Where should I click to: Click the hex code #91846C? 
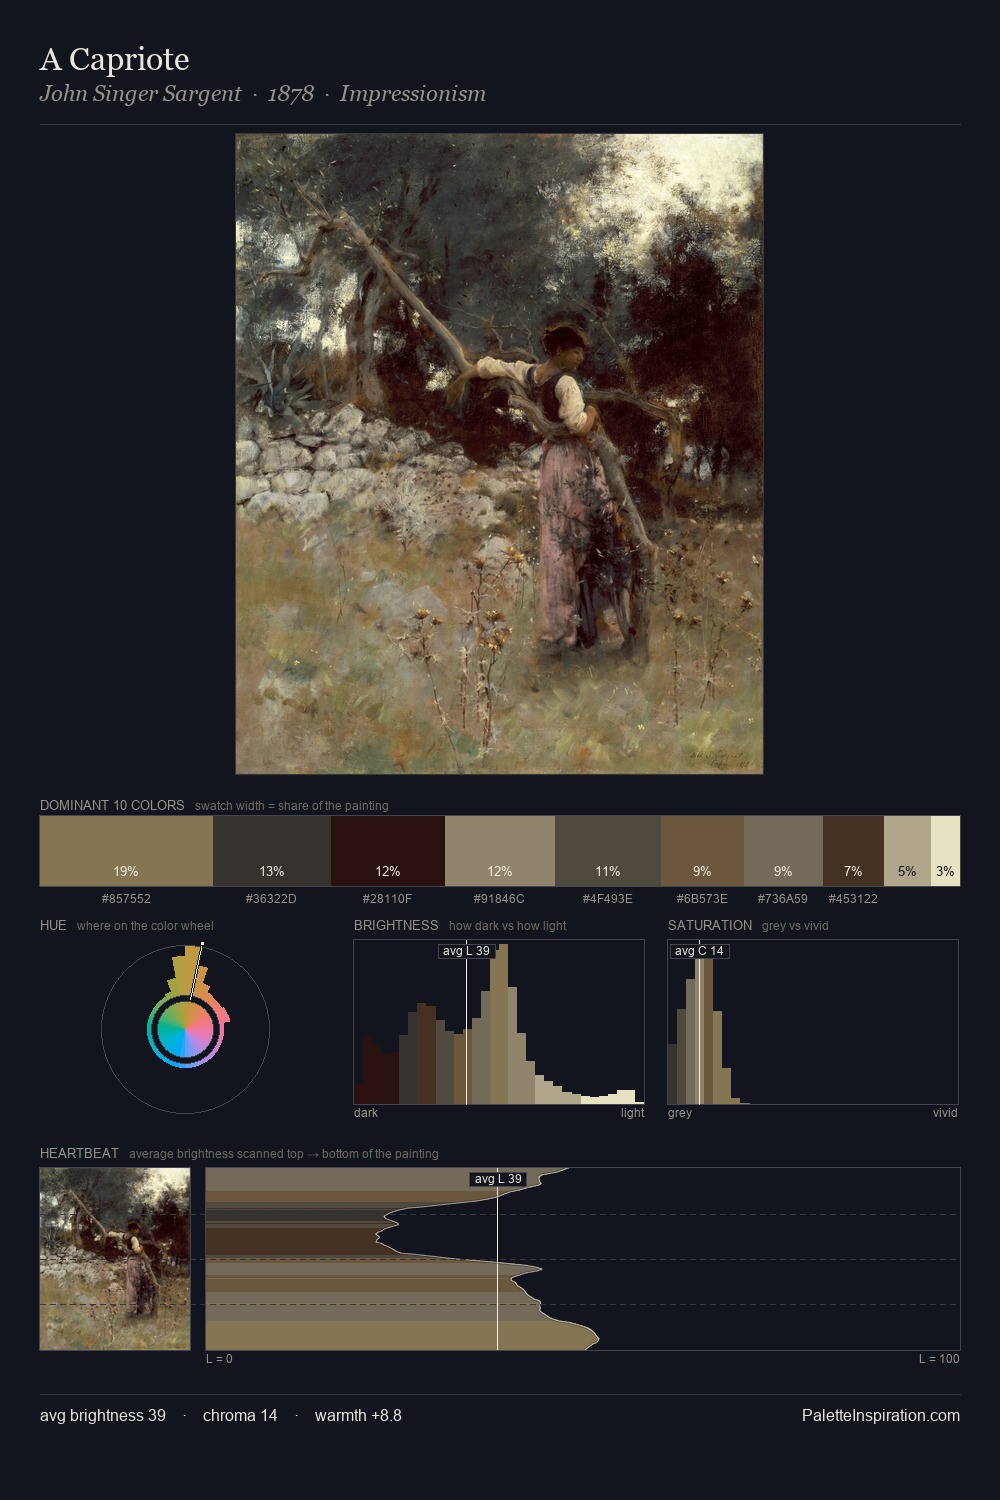coord(499,899)
